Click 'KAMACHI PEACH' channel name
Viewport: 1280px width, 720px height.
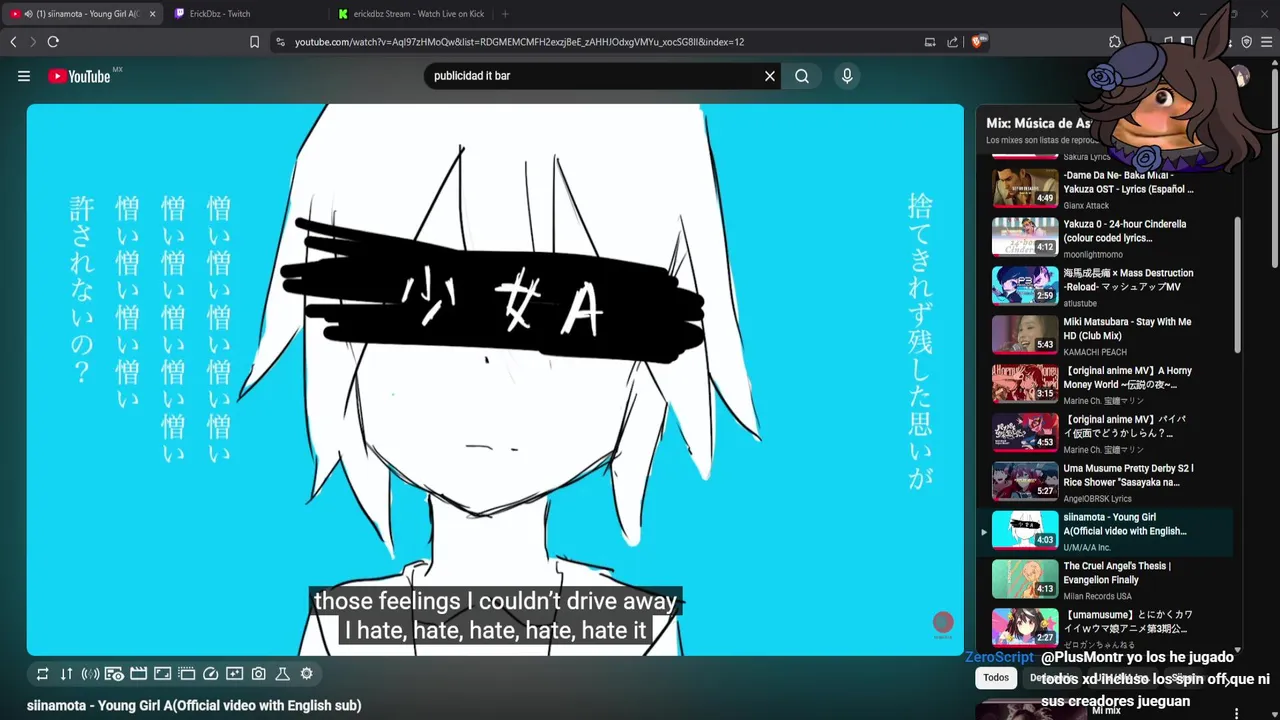(x=1095, y=352)
